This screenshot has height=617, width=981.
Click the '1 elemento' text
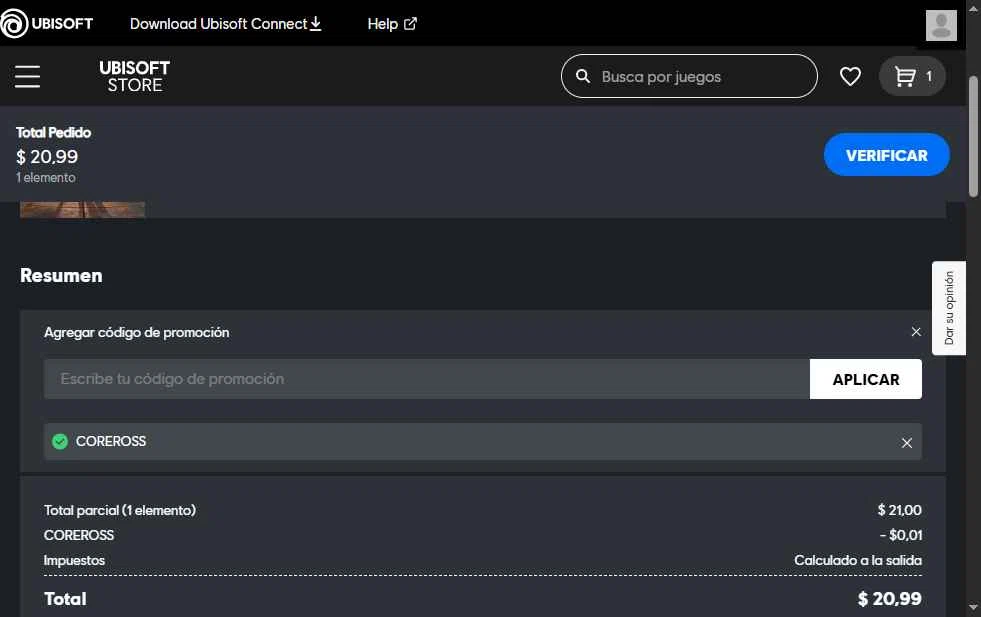tap(46, 178)
